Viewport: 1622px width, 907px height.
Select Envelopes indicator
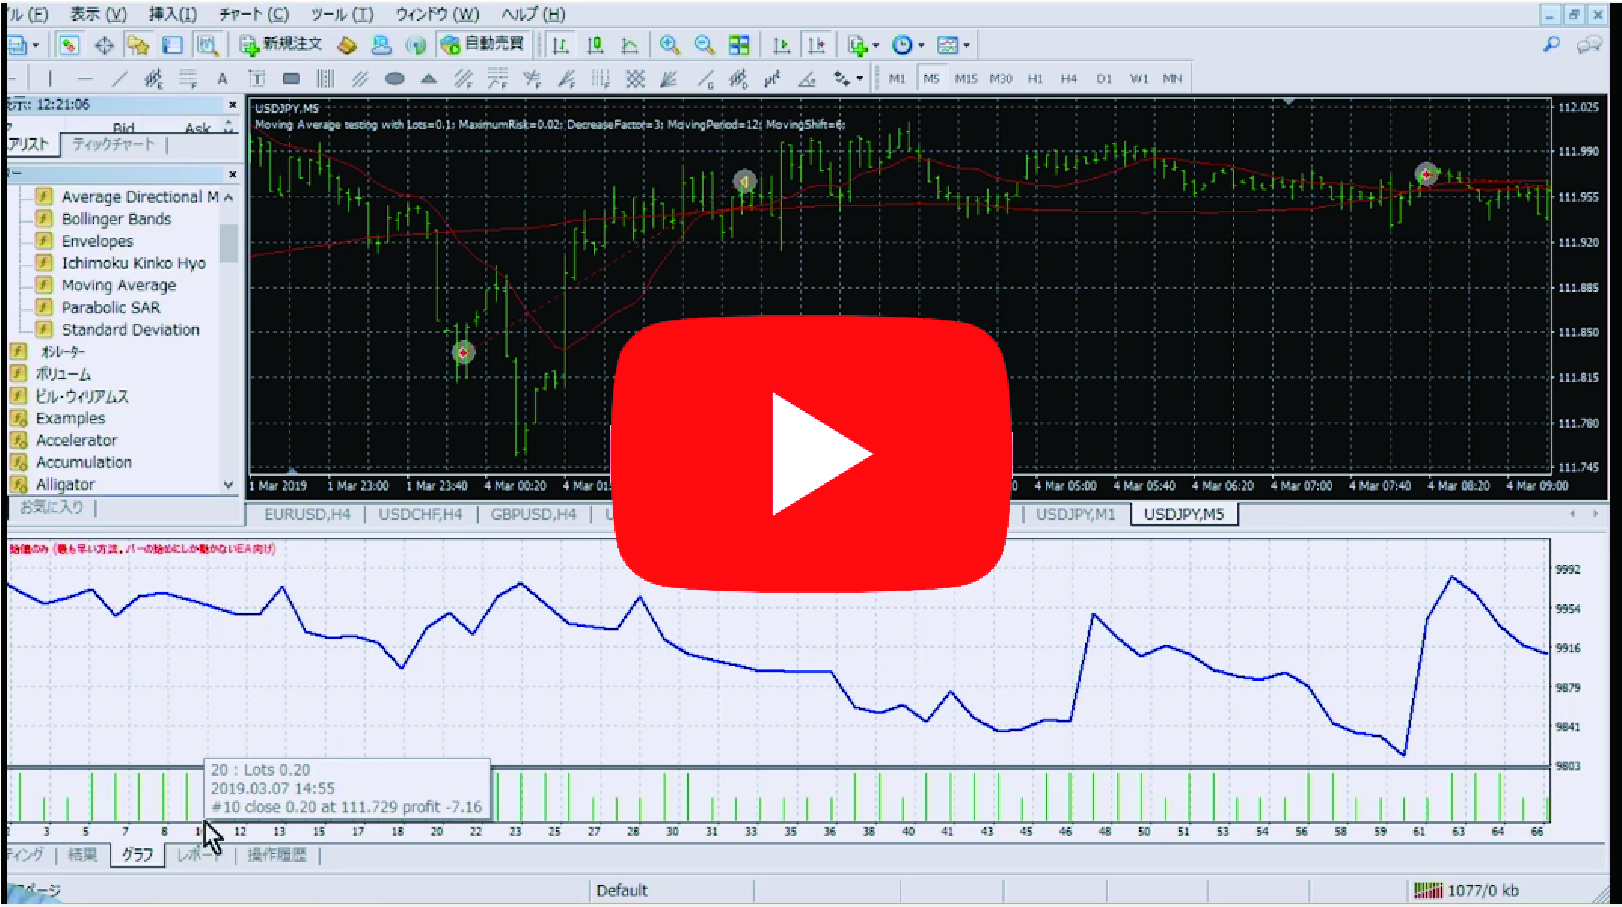coord(97,241)
